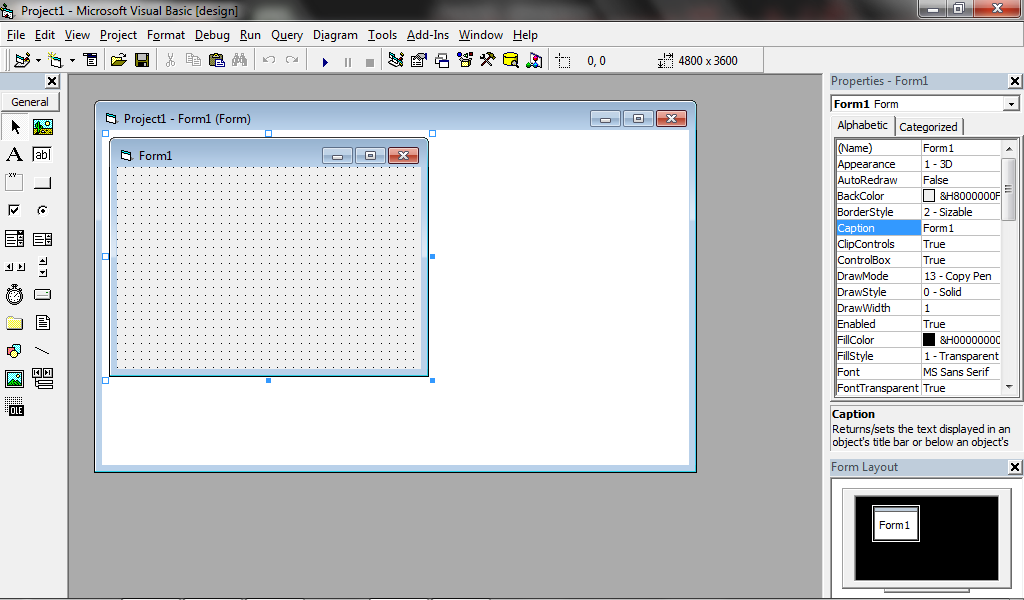Viewport: 1024px width, 600px height.
Task: Select the Shape control in the toolbox
Action: pos(14,351)
